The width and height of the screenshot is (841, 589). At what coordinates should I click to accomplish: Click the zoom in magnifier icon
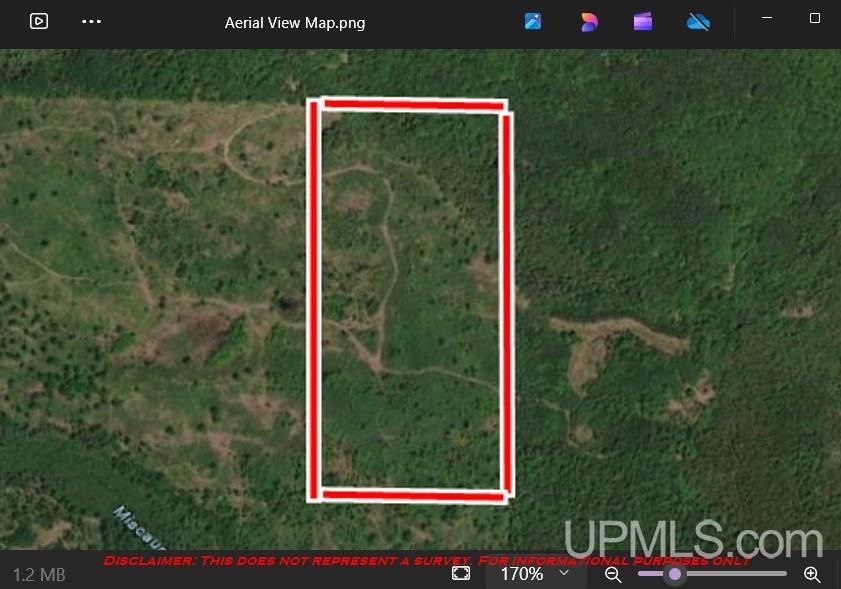point(812,575)
